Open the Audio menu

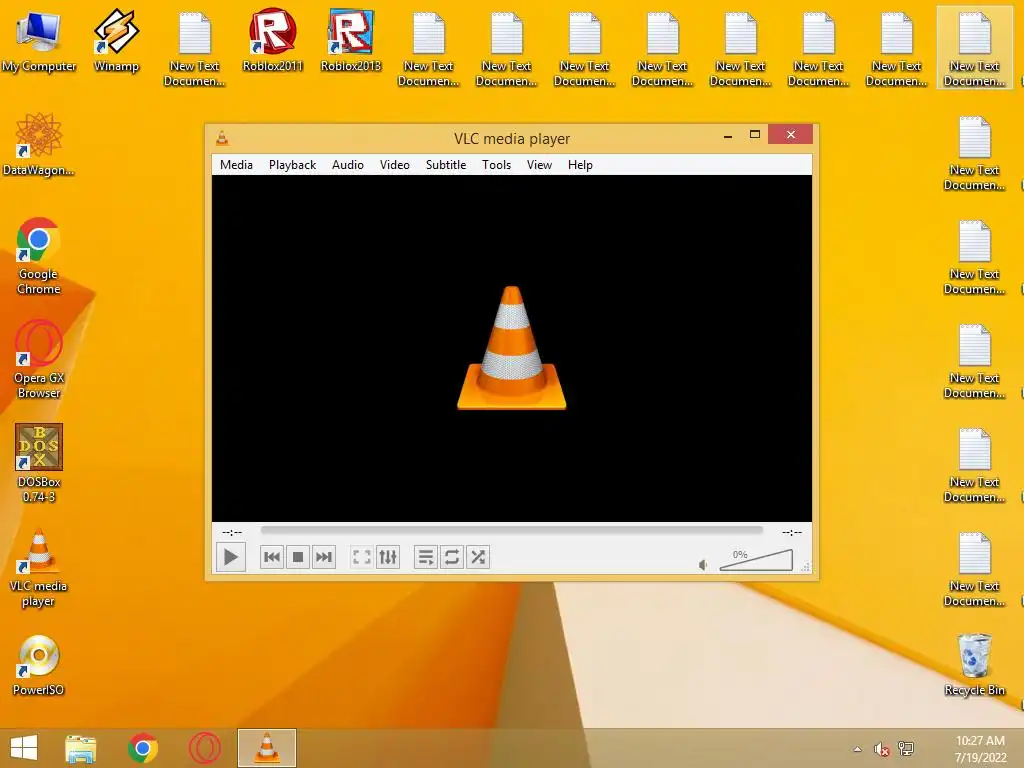point(347,165)
